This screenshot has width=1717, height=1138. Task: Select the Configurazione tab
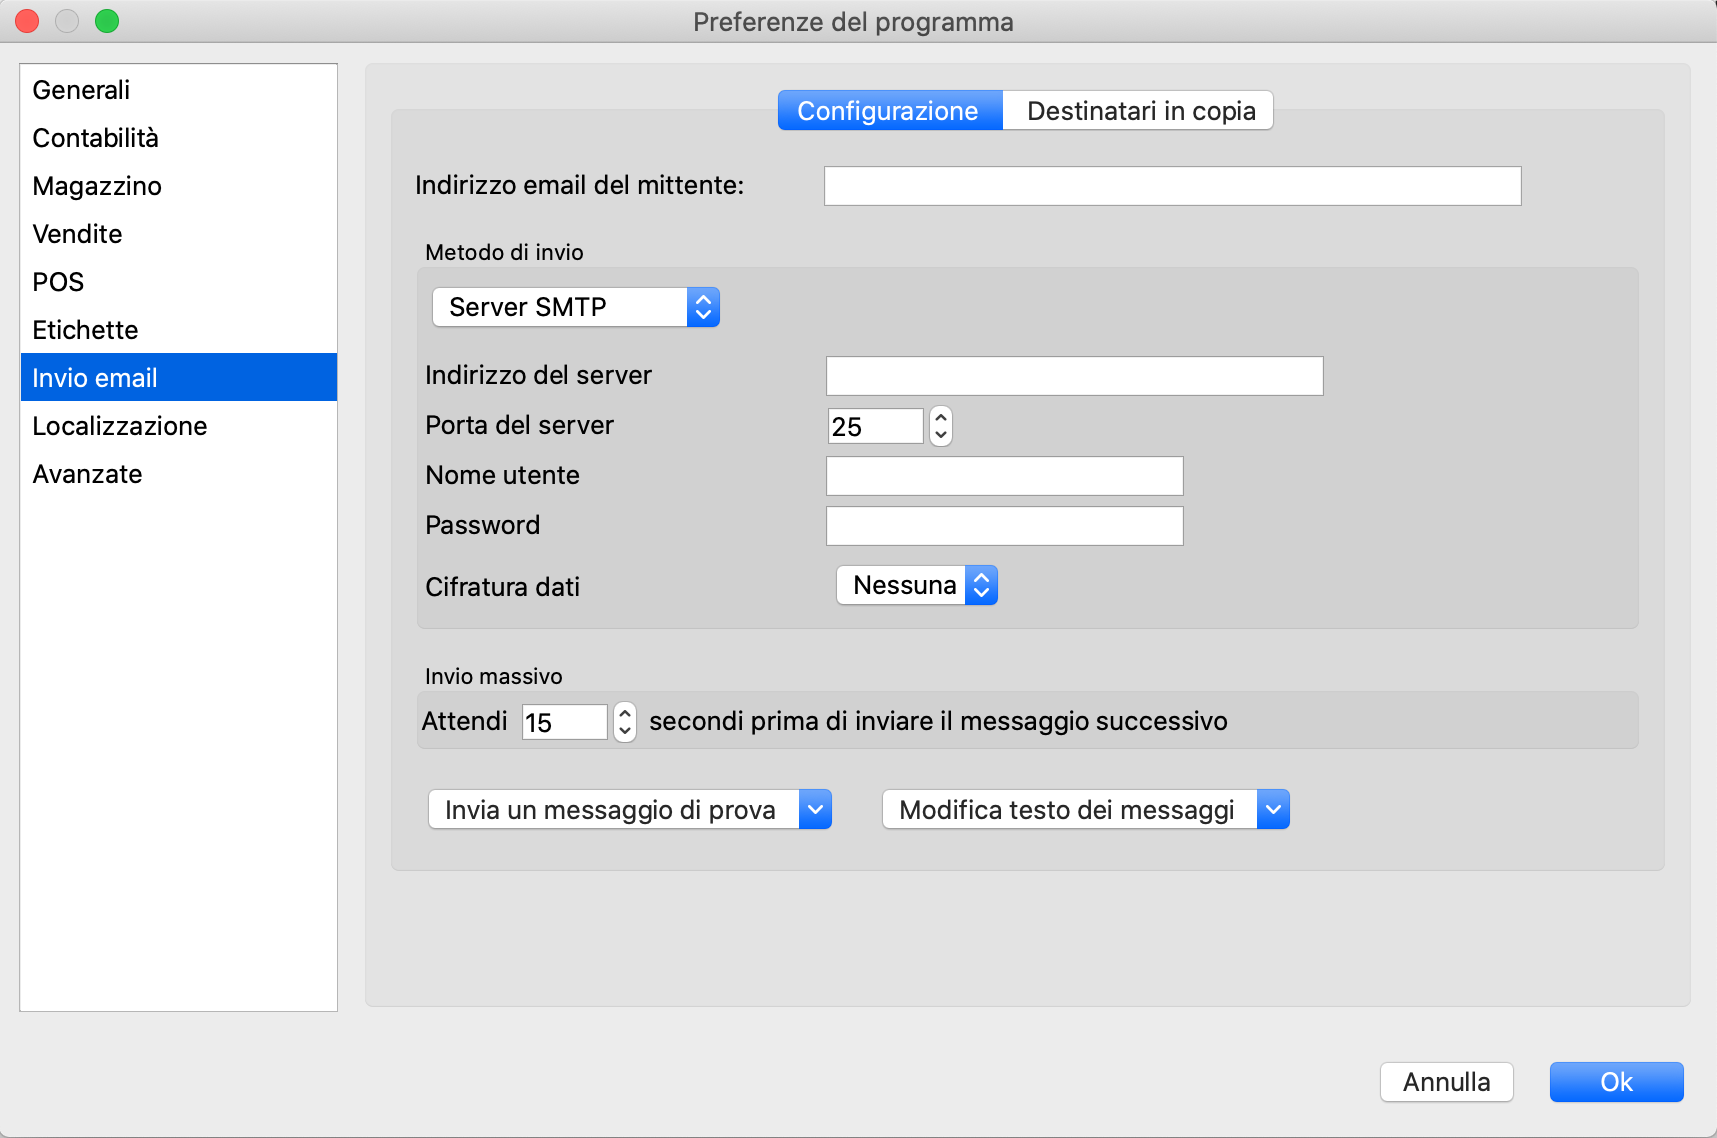click(888, 111)
